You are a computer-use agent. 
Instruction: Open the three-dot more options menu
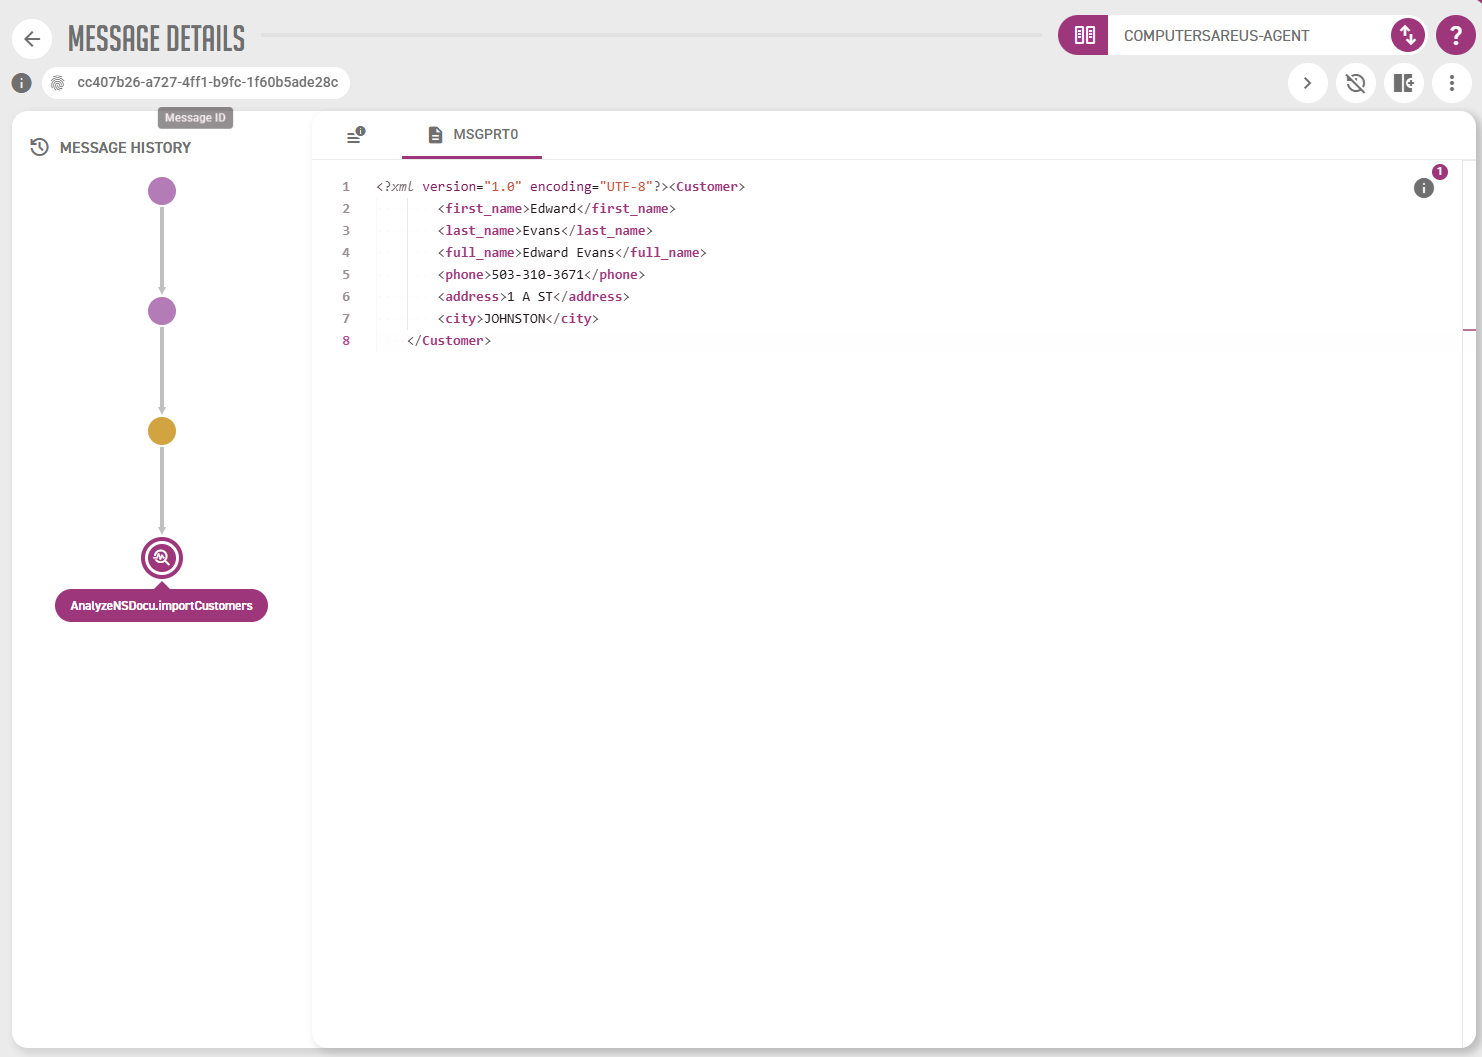(1451, 83)
